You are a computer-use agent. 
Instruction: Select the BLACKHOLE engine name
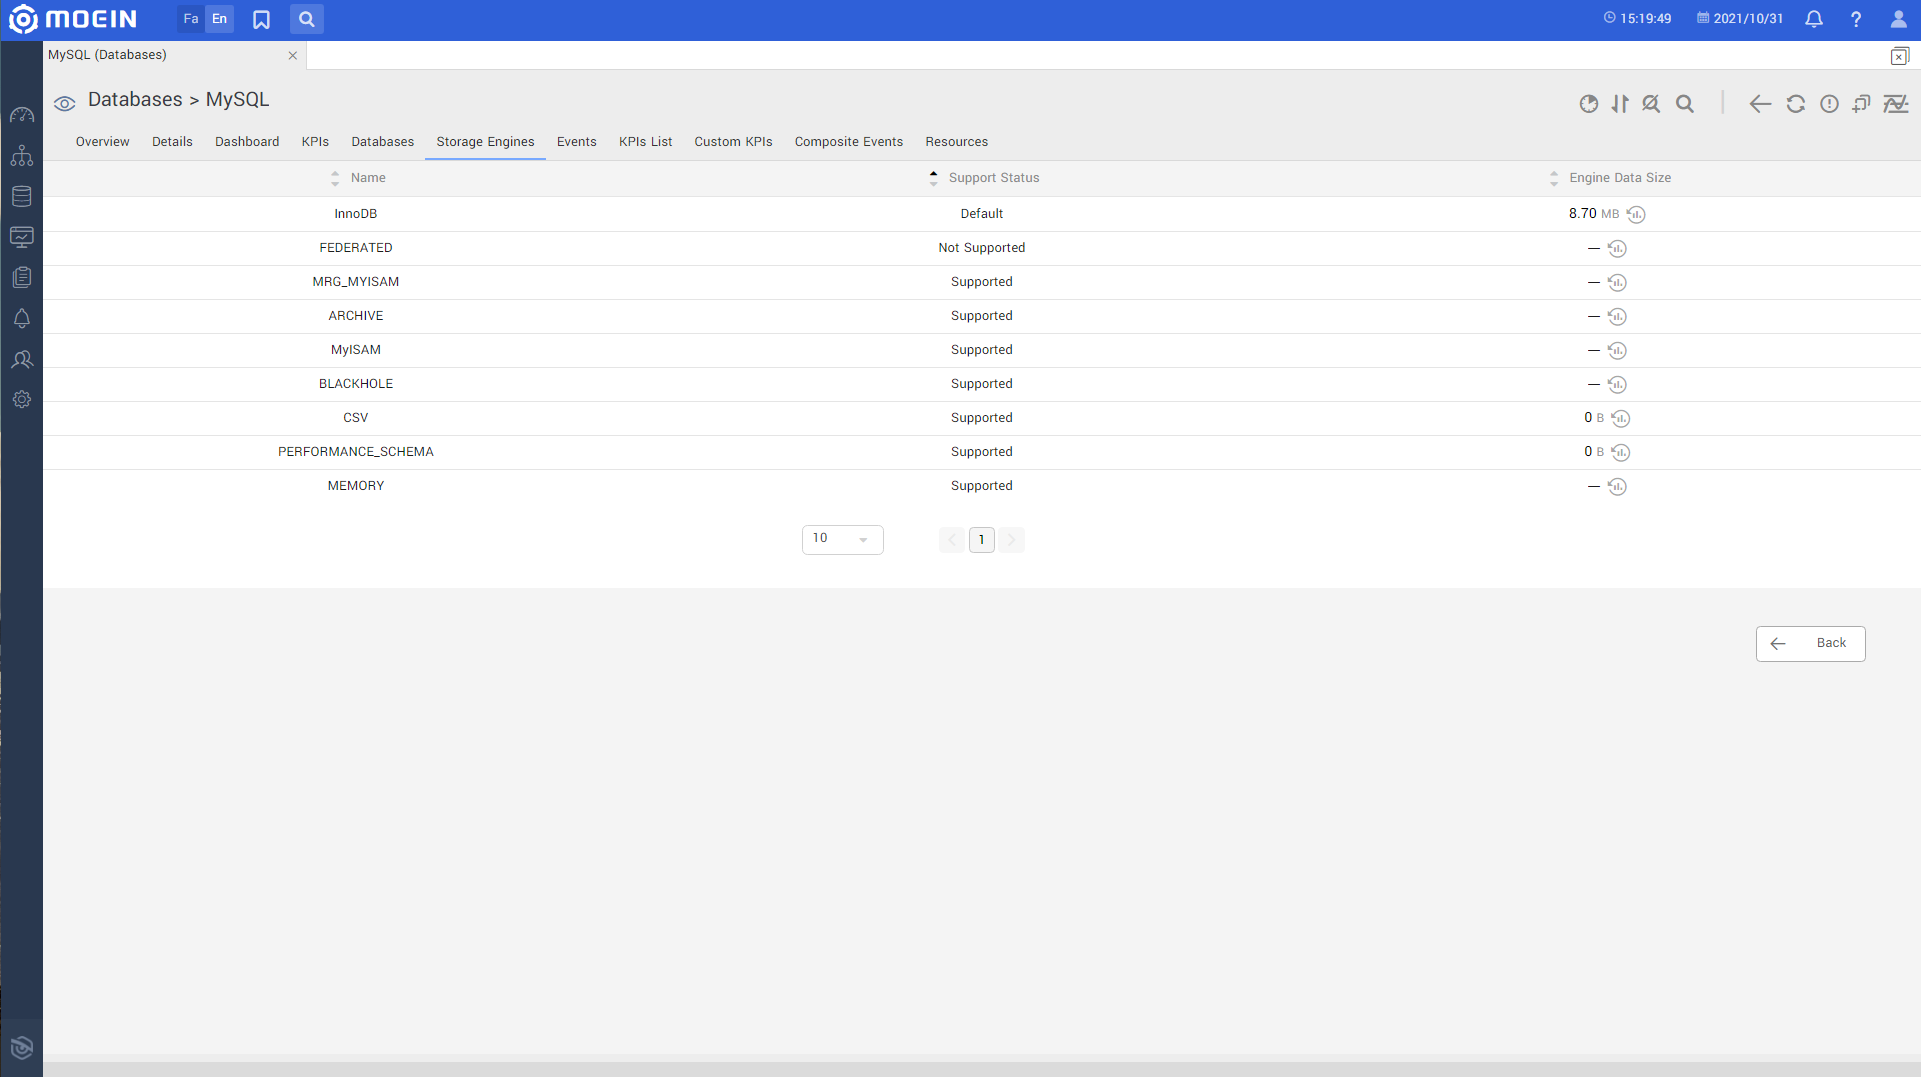[x=356, y=384]
